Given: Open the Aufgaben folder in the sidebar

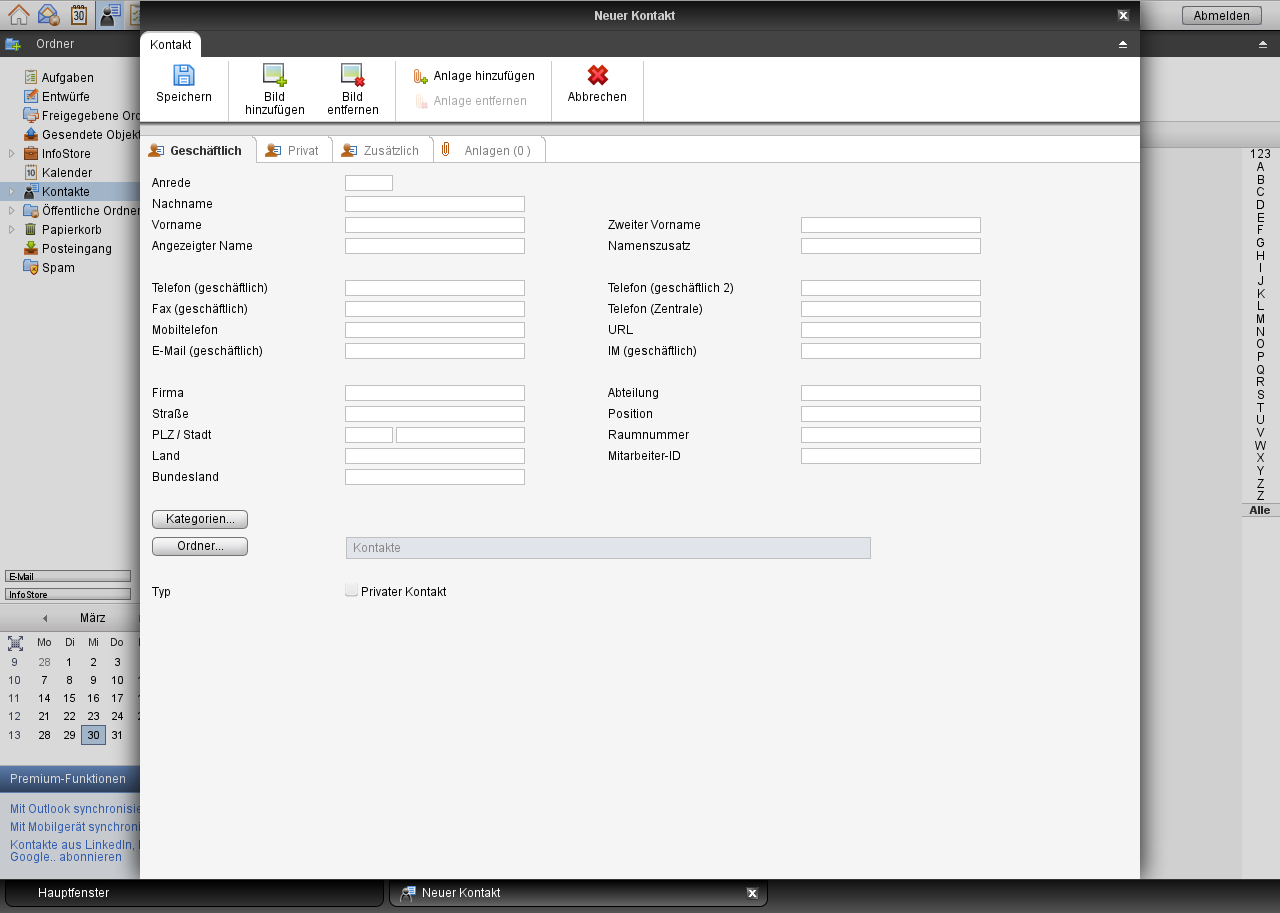Looking at the screenshot, I should click(x=68, y=77).
